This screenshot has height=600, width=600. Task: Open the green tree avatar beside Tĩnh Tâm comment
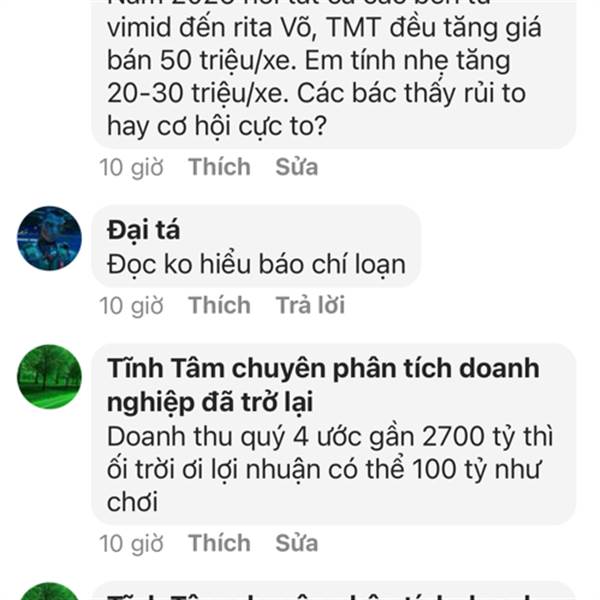(49, 377)
